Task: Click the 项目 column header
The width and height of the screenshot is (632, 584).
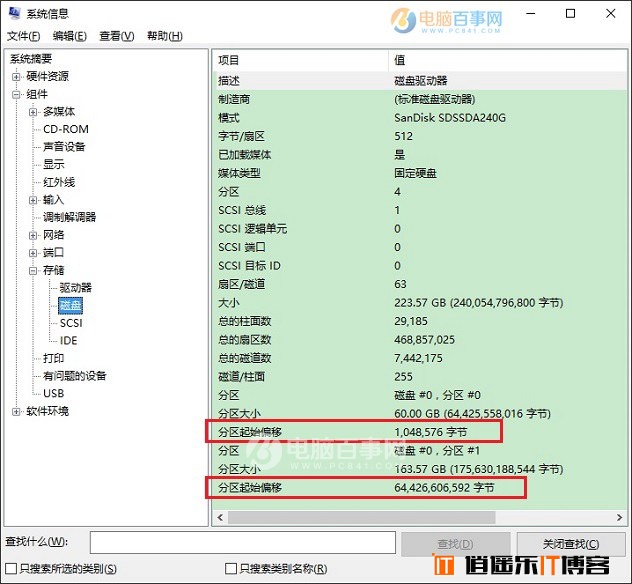Action: [x=300, y=60]
